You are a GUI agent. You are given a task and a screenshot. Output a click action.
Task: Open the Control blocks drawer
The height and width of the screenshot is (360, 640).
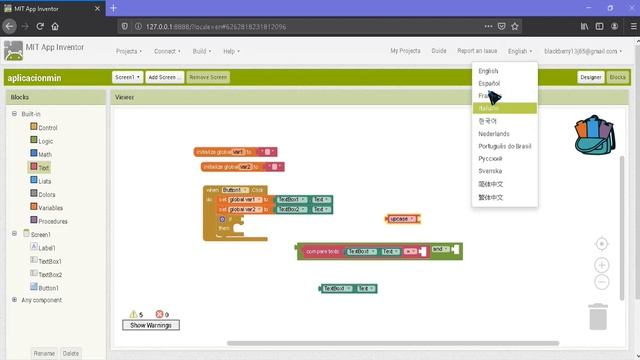pos(44,127)
